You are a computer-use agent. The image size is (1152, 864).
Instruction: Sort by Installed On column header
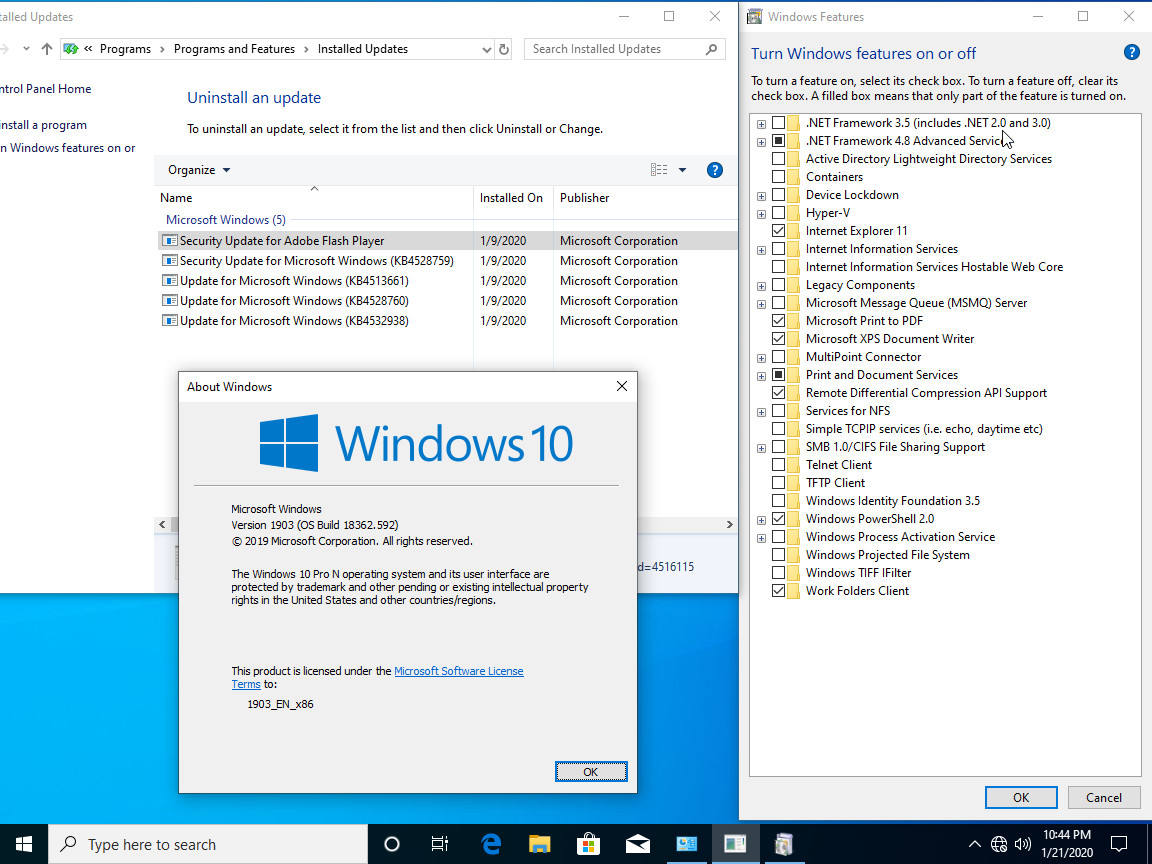coord(513,198)
